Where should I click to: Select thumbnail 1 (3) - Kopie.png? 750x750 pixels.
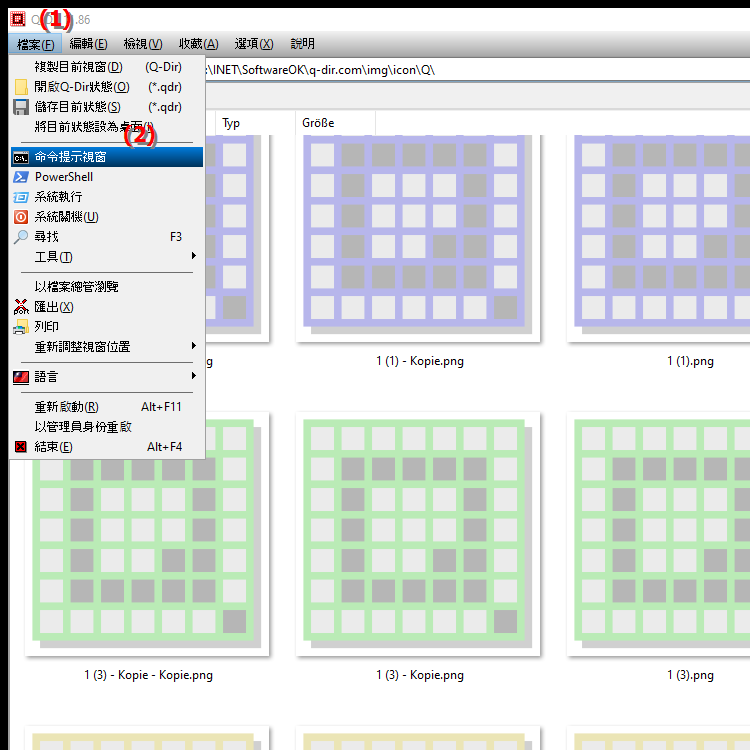click(x=418, y=534)
